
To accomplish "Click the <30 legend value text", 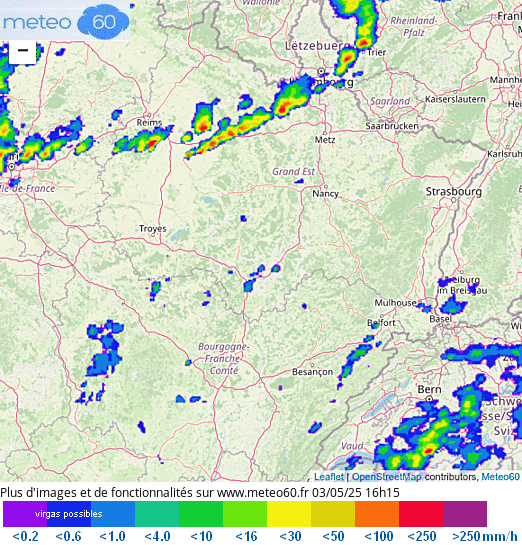I will coord(289,536).
